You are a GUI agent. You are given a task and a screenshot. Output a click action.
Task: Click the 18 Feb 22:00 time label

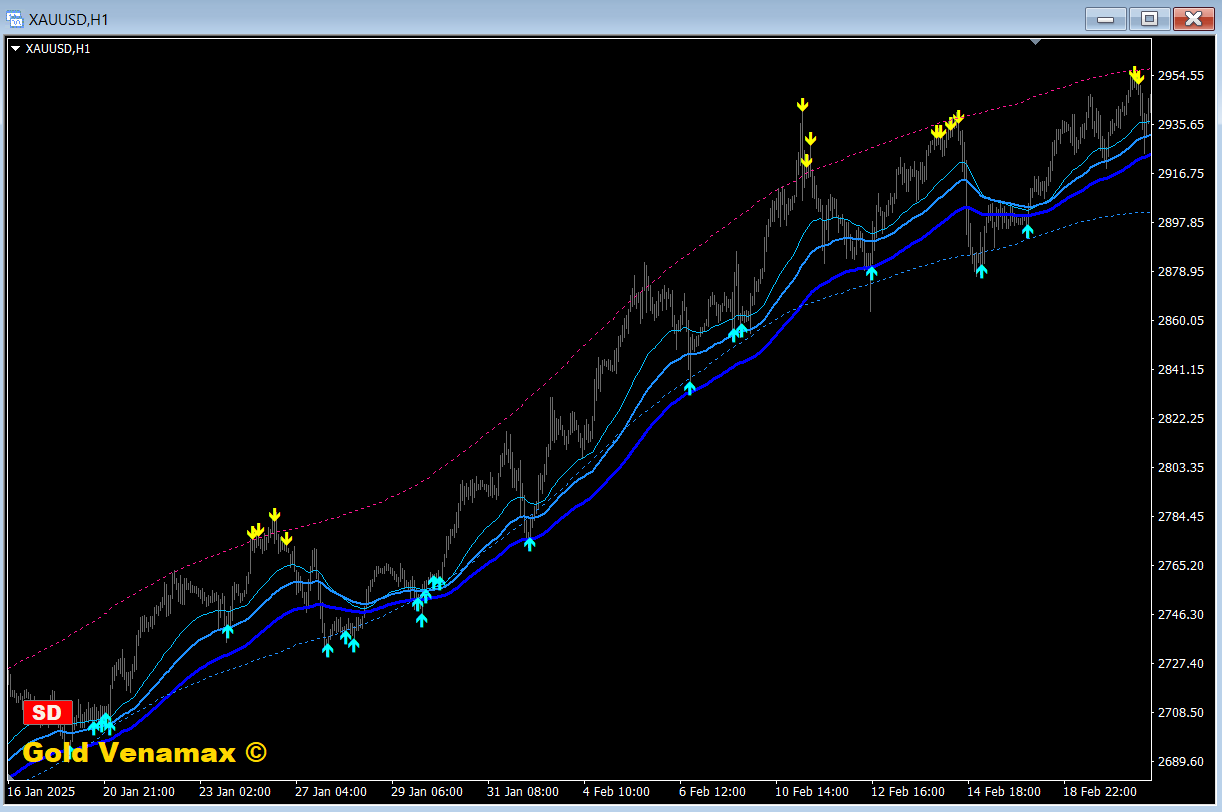(x=1099, y=792)
